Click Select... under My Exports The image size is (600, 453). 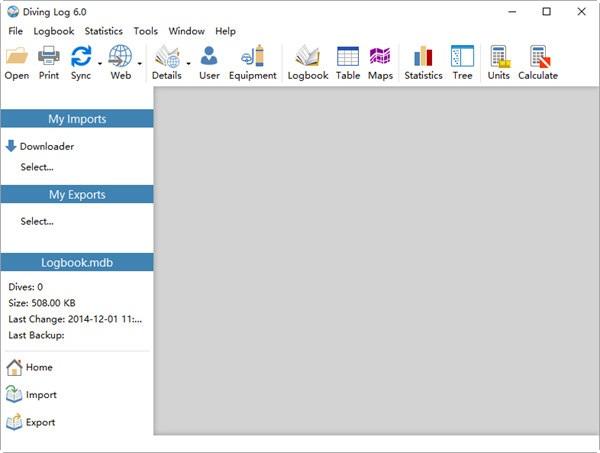pyautogui.click(x=37, y=221)
